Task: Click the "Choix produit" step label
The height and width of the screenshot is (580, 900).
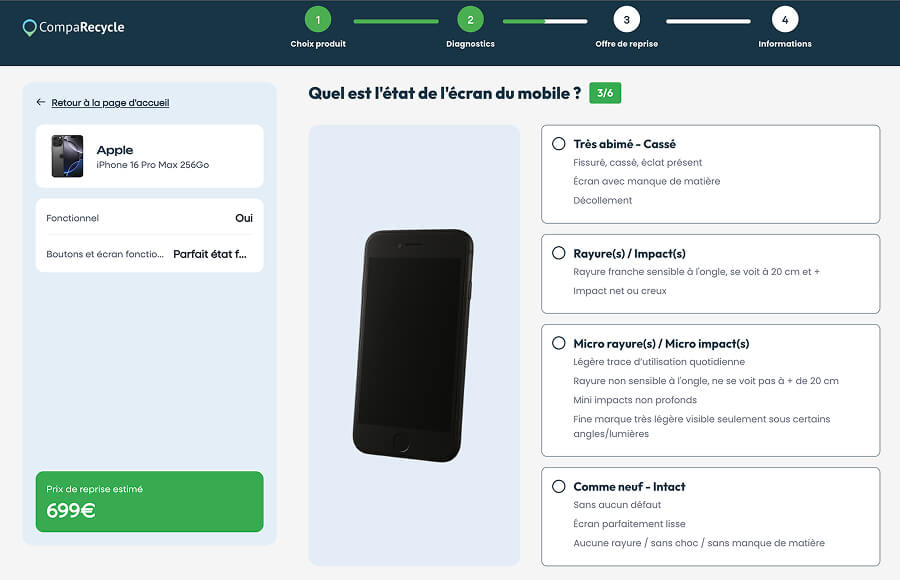Action: click(318, 44)
